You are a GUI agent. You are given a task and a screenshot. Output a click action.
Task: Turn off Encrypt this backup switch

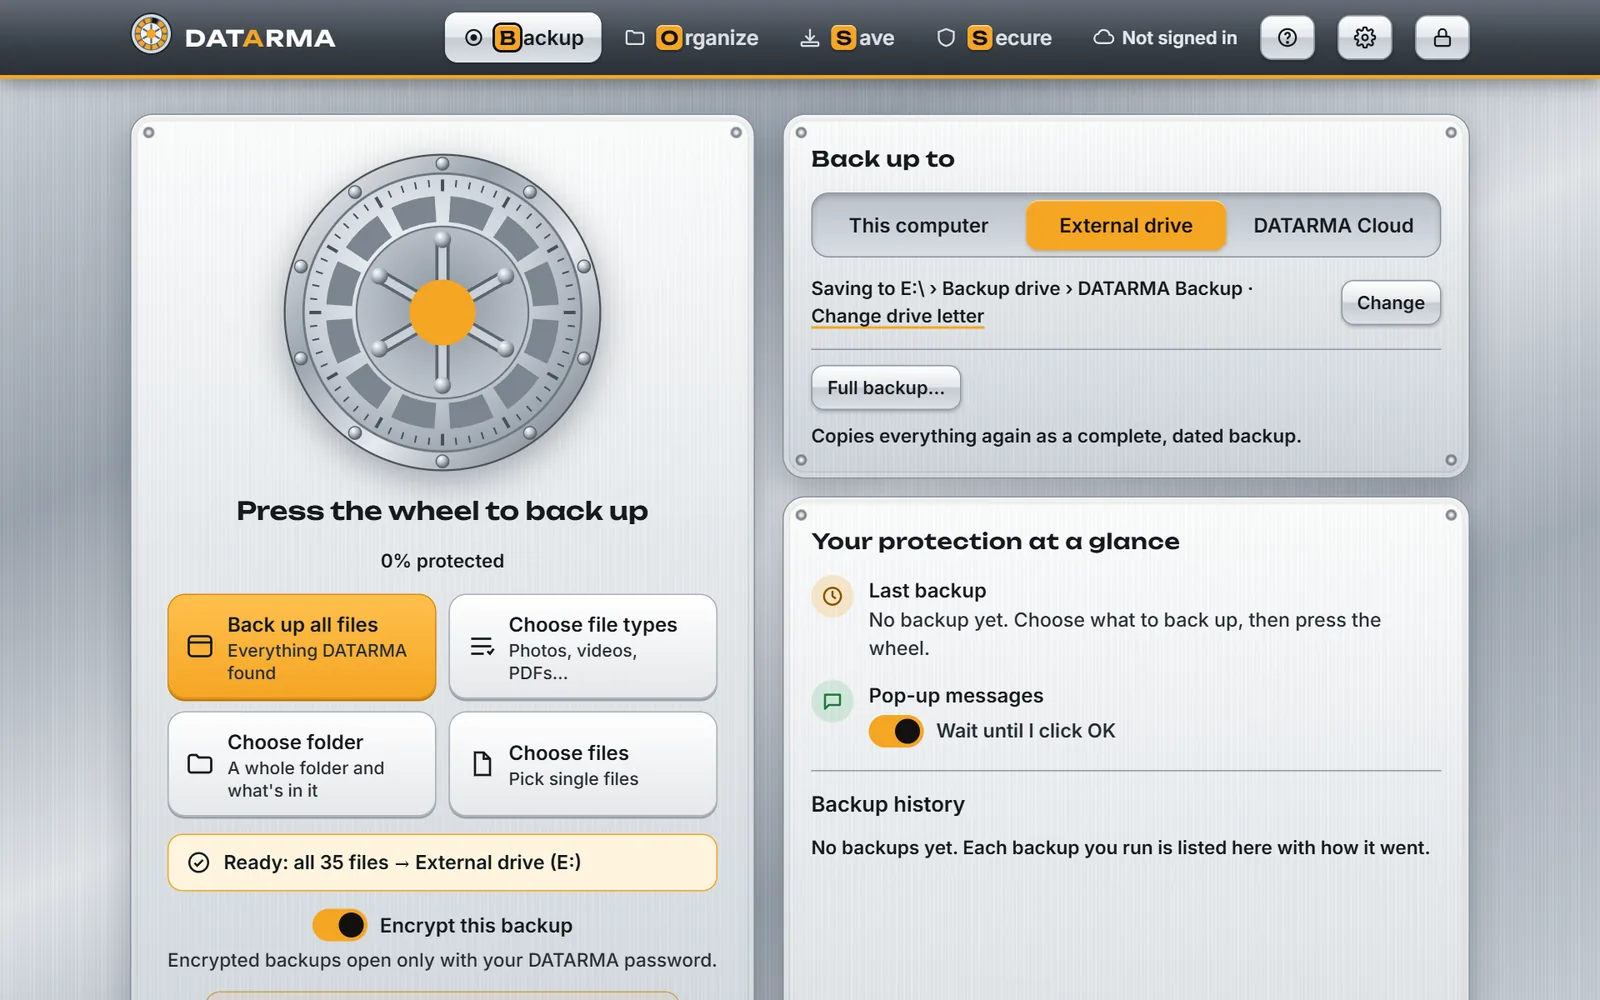pyautogui.click(x=340, y=925)
